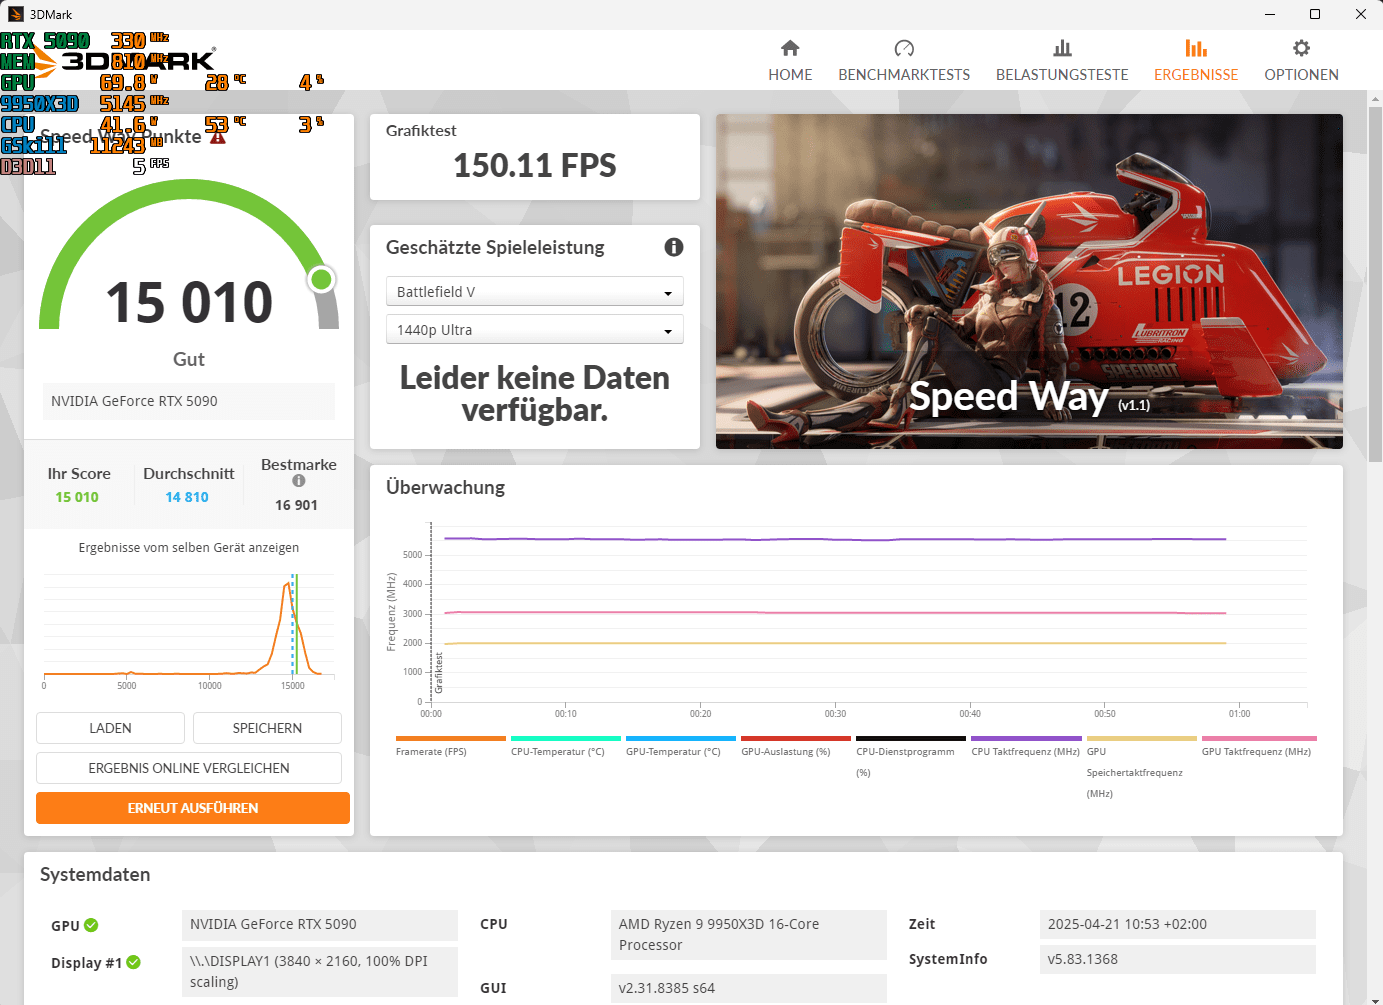Click the green checkmark next to Display #1
1383x1005 pixels.
(x=133, y=962)
